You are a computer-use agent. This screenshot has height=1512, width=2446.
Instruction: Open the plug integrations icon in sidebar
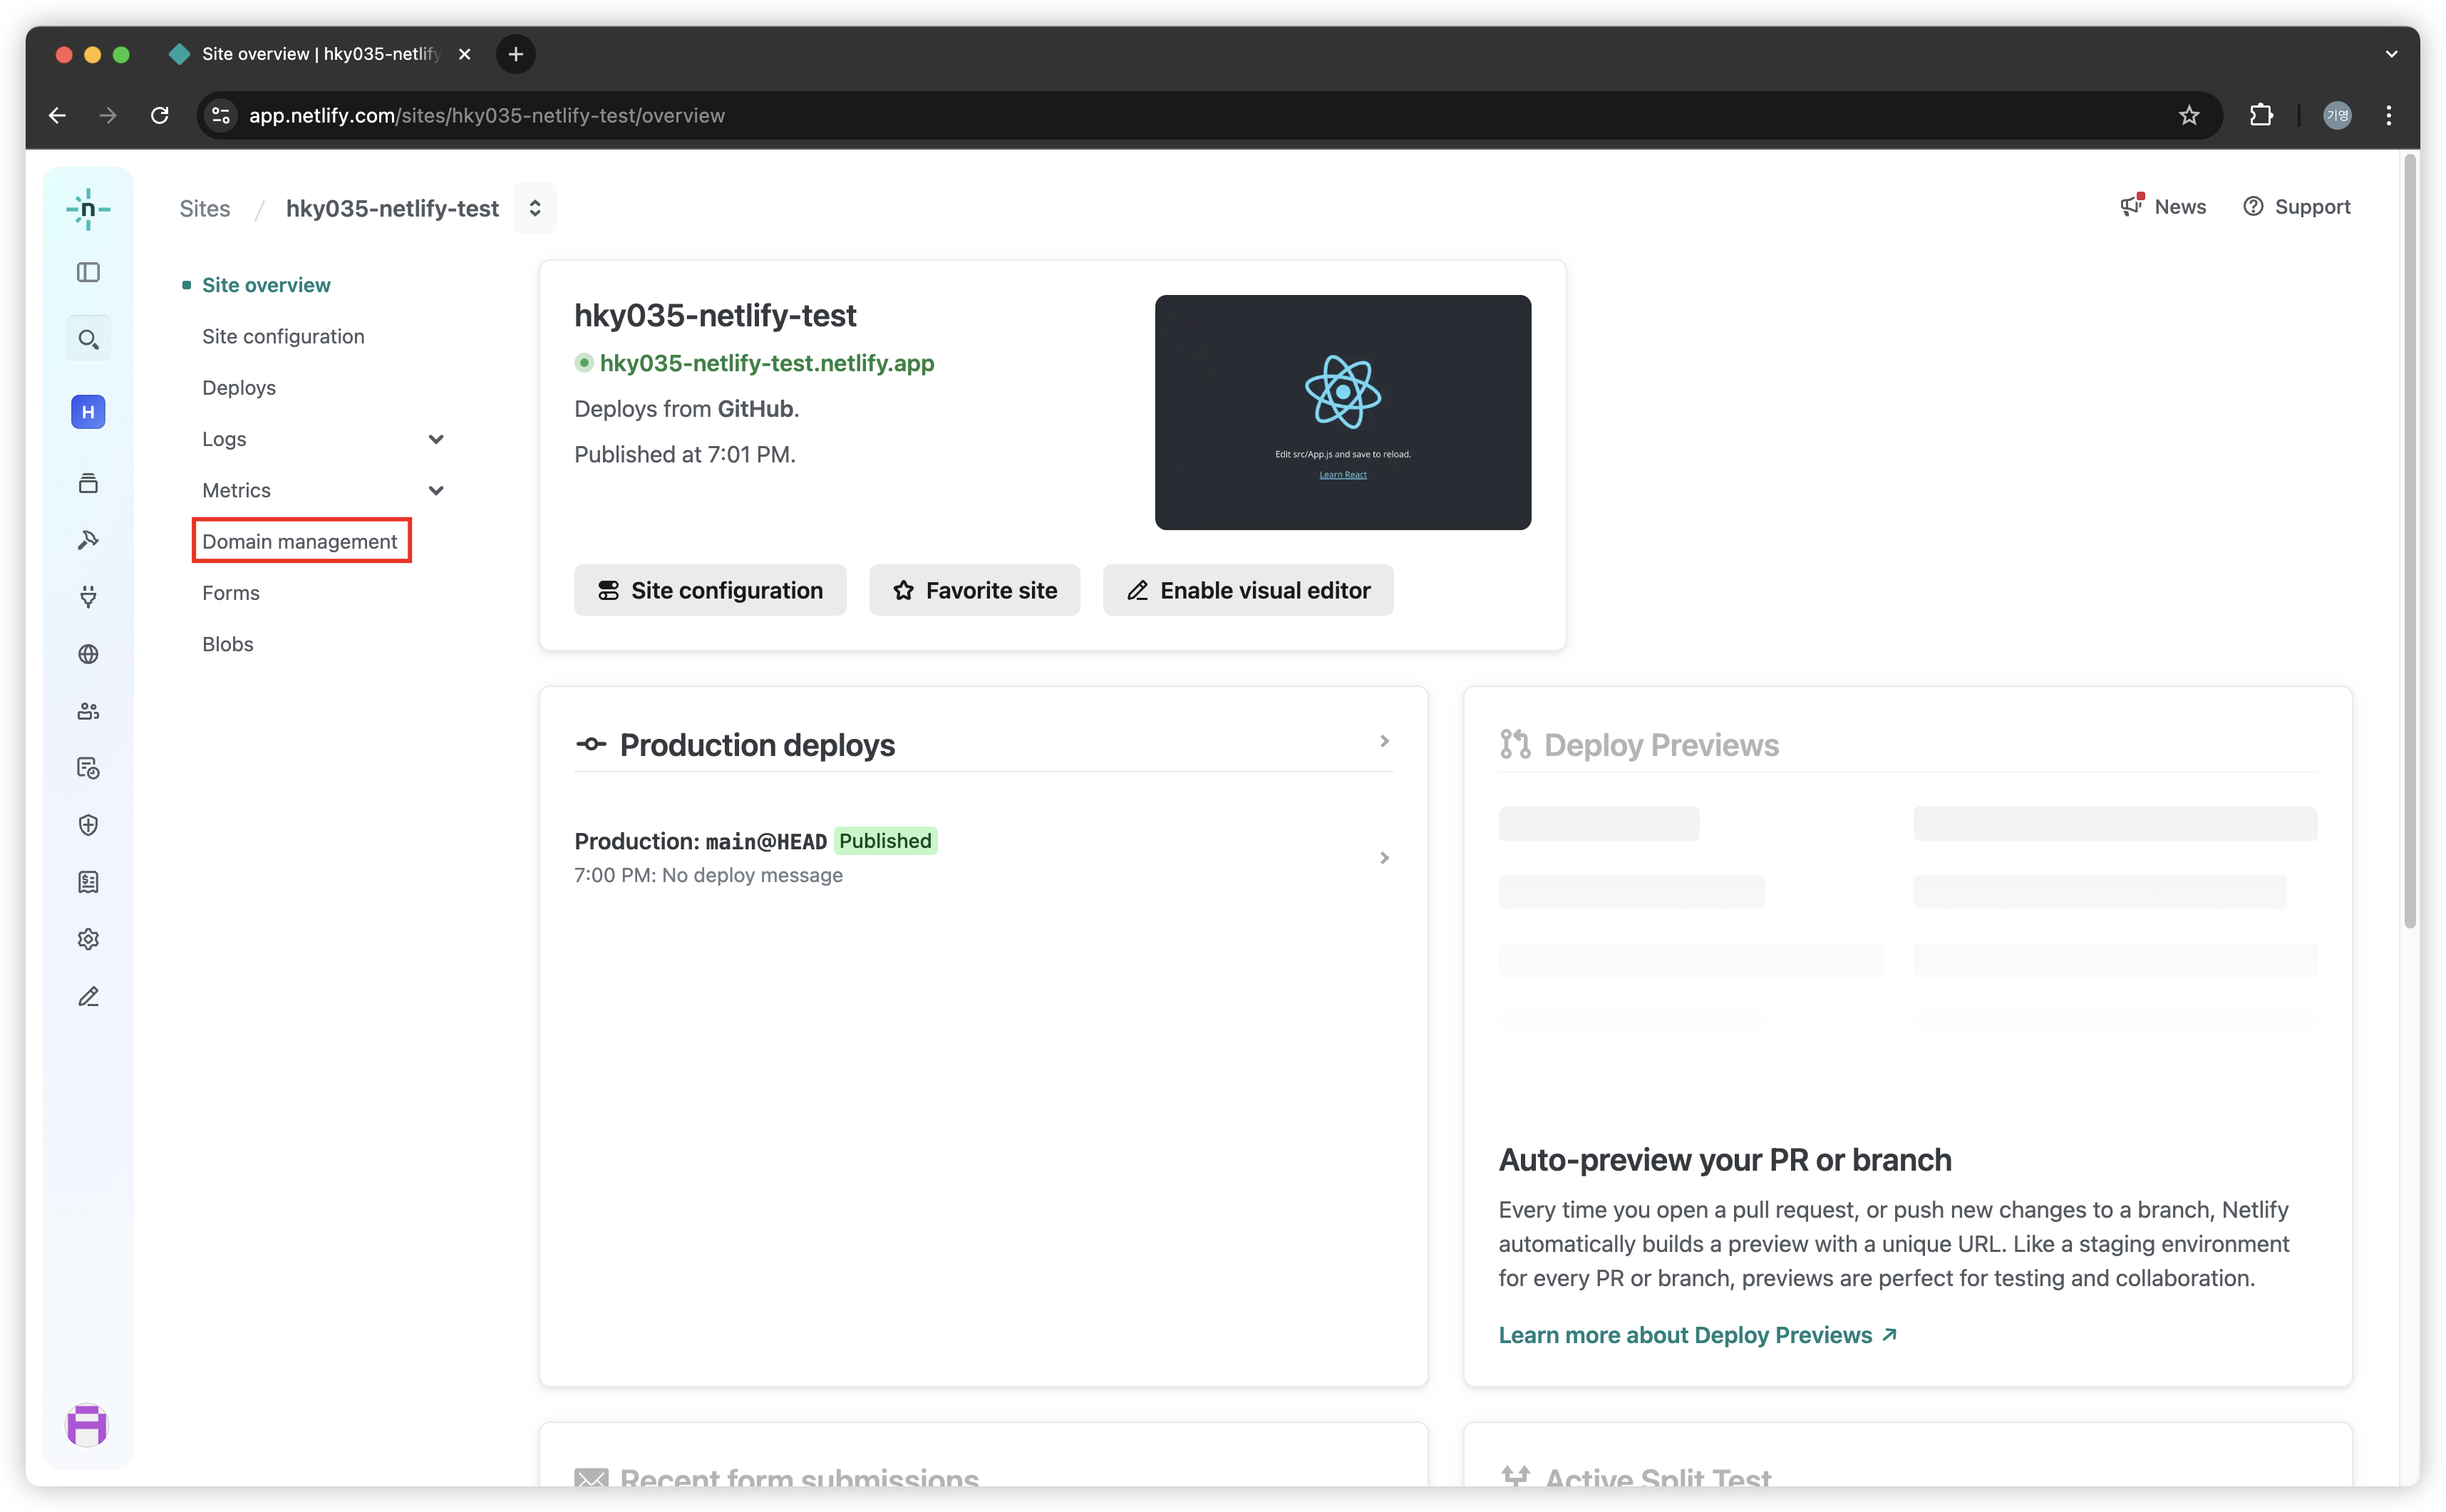[x=88, y=597]
